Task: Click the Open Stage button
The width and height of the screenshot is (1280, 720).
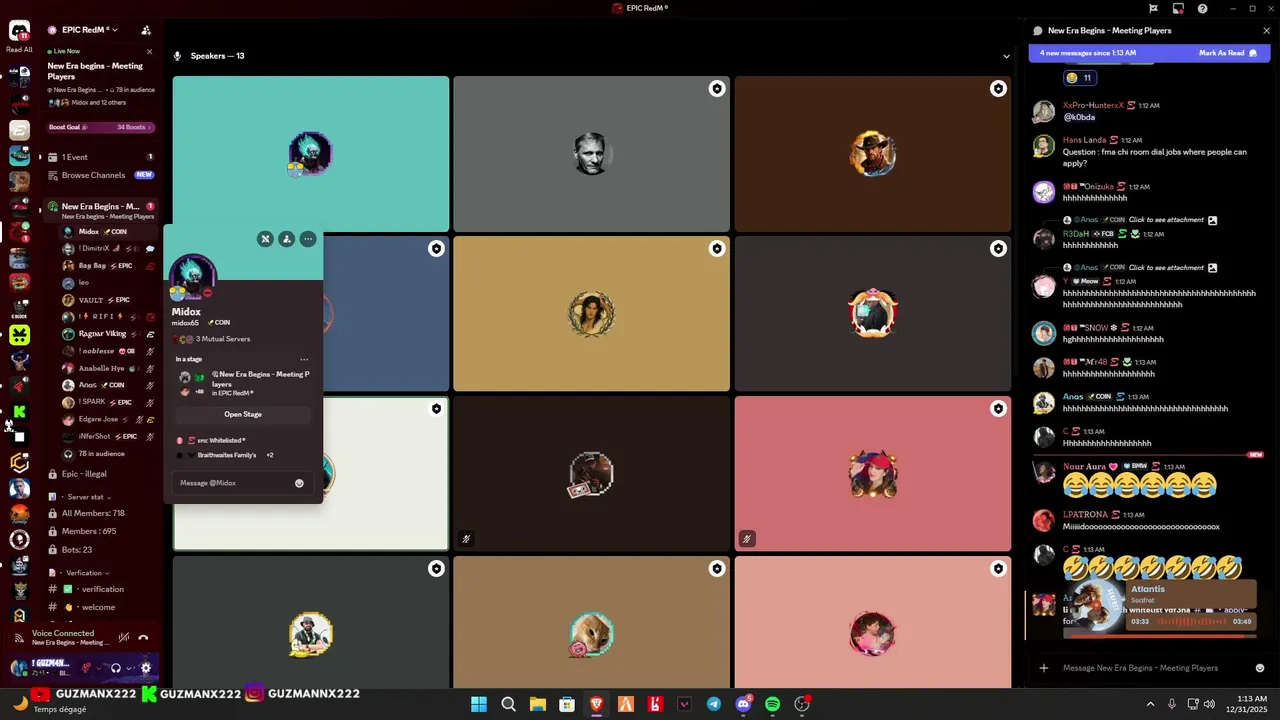Action: [x=243, y=414]
